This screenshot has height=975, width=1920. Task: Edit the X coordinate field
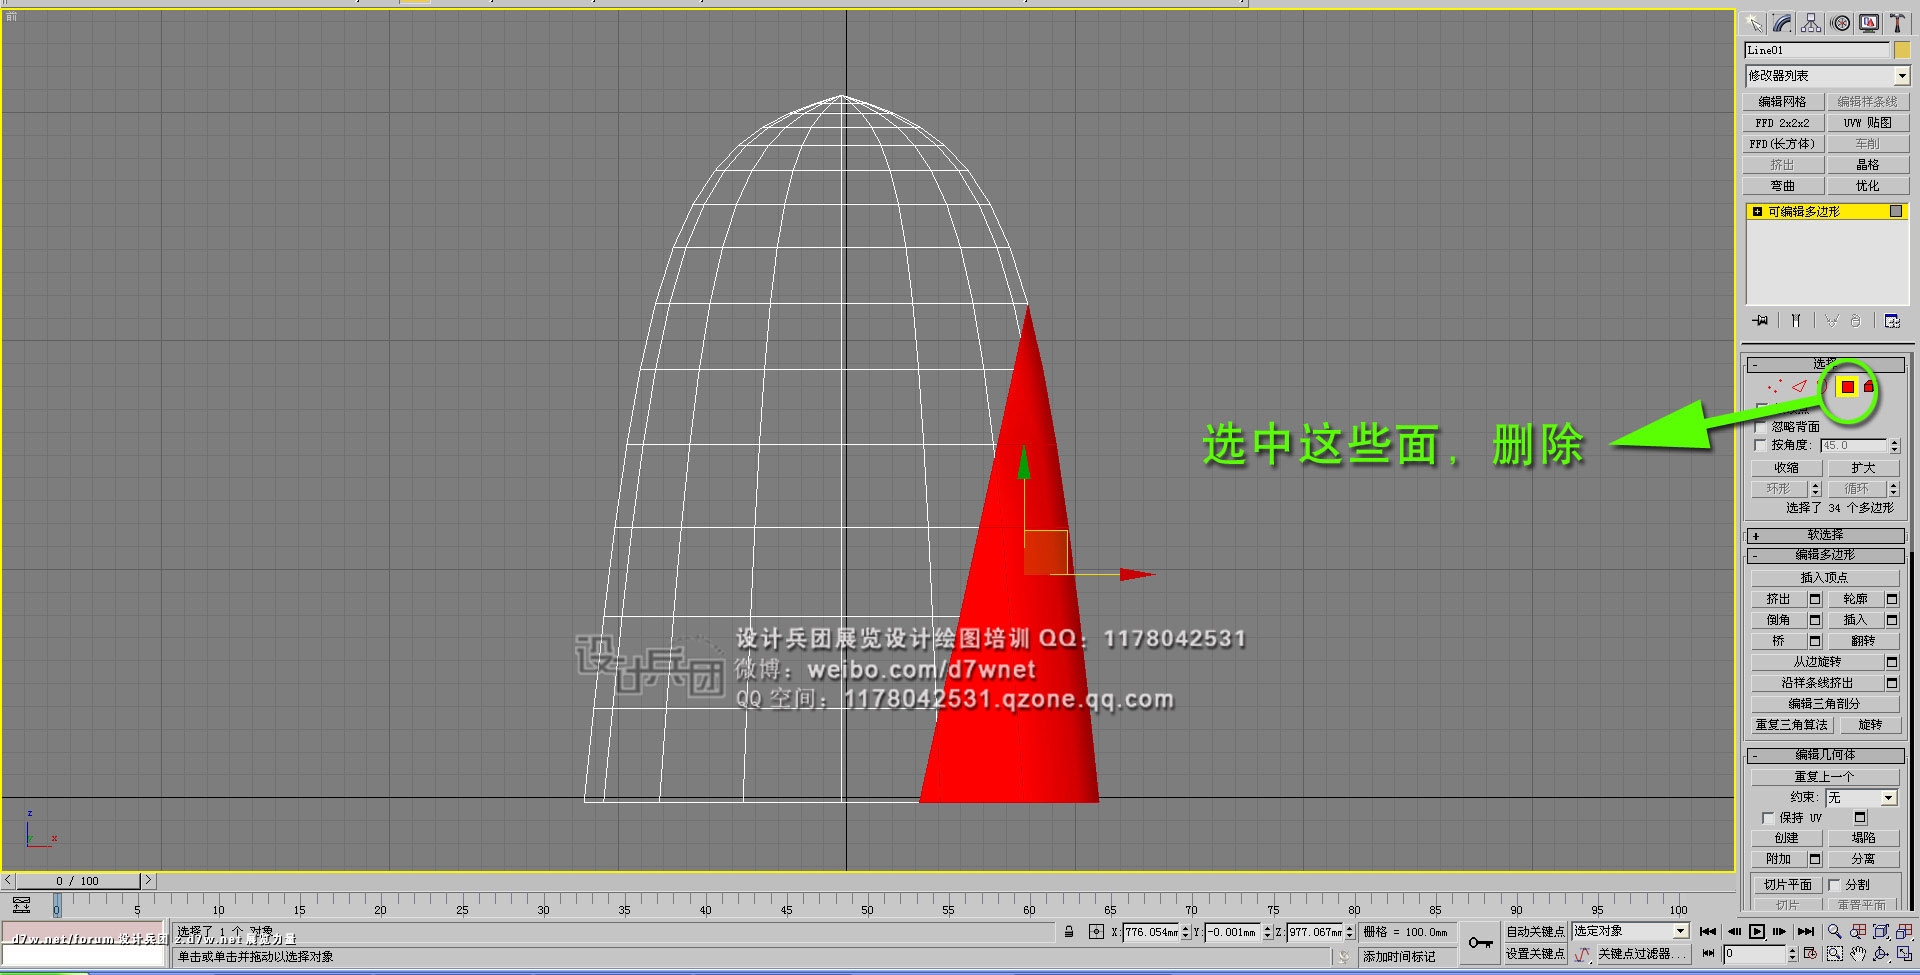(x=1151, y=932)
